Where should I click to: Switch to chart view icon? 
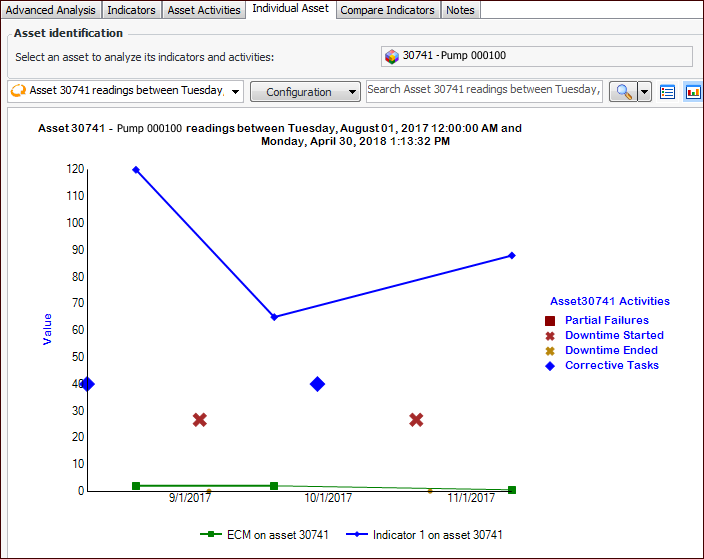tap(693, 92)
